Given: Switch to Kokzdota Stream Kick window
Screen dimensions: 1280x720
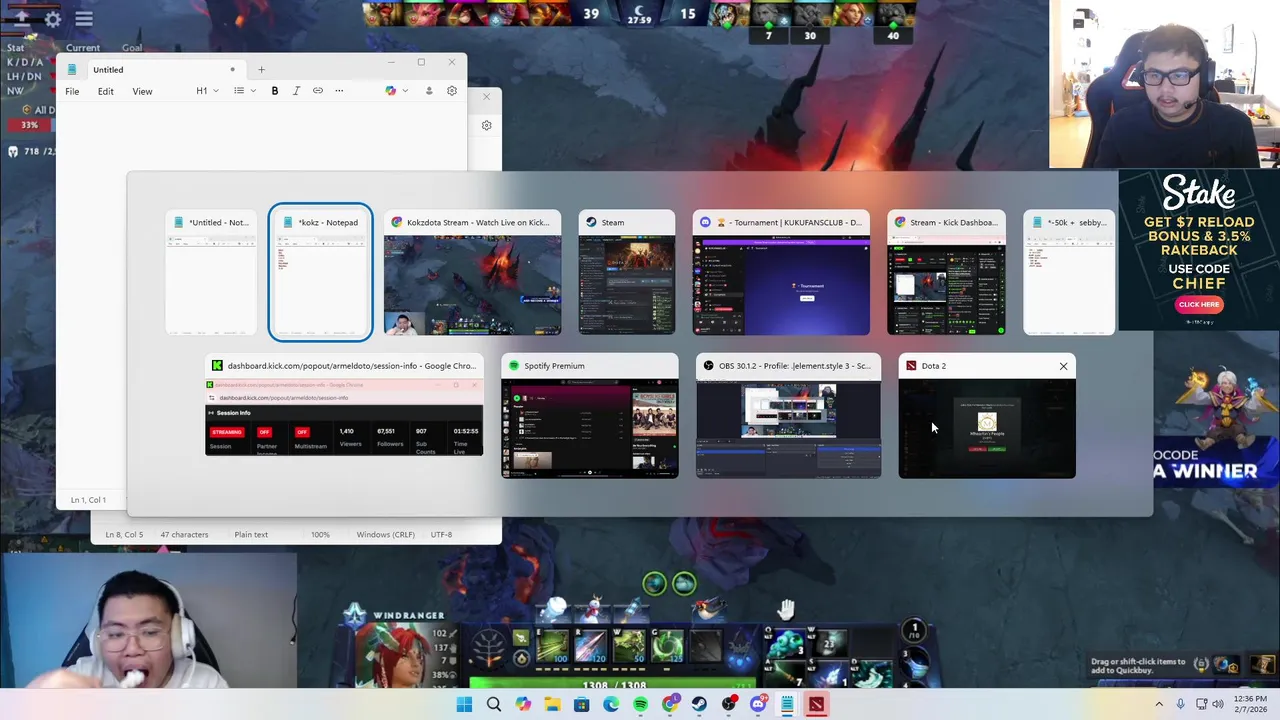Looking at the screenshot, I should 472,272.
